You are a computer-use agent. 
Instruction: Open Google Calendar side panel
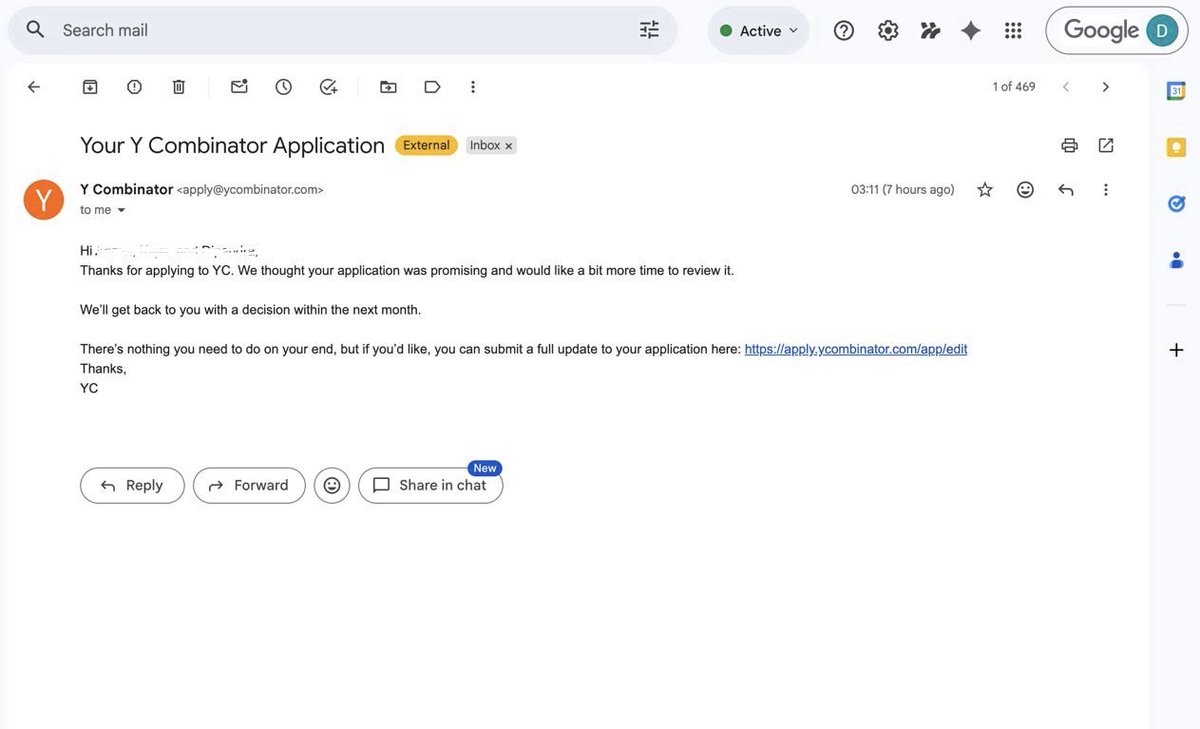click(1176, 91)
